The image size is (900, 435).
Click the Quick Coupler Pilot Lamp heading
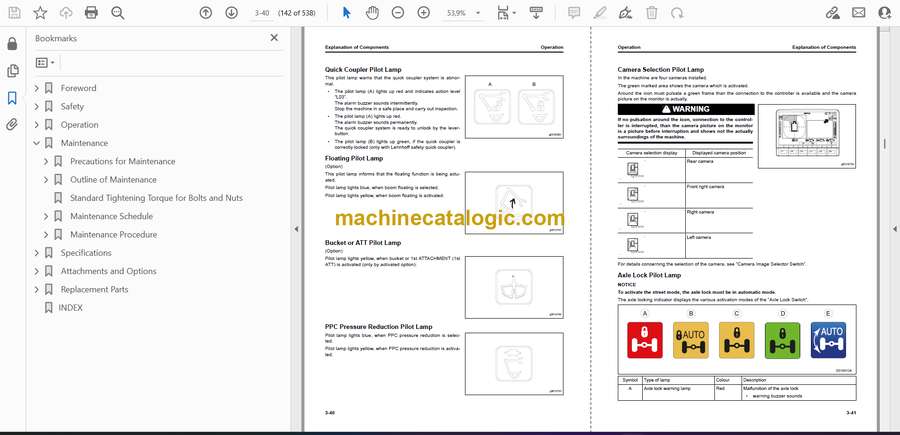pyautogui.click(x=363, y=69)
